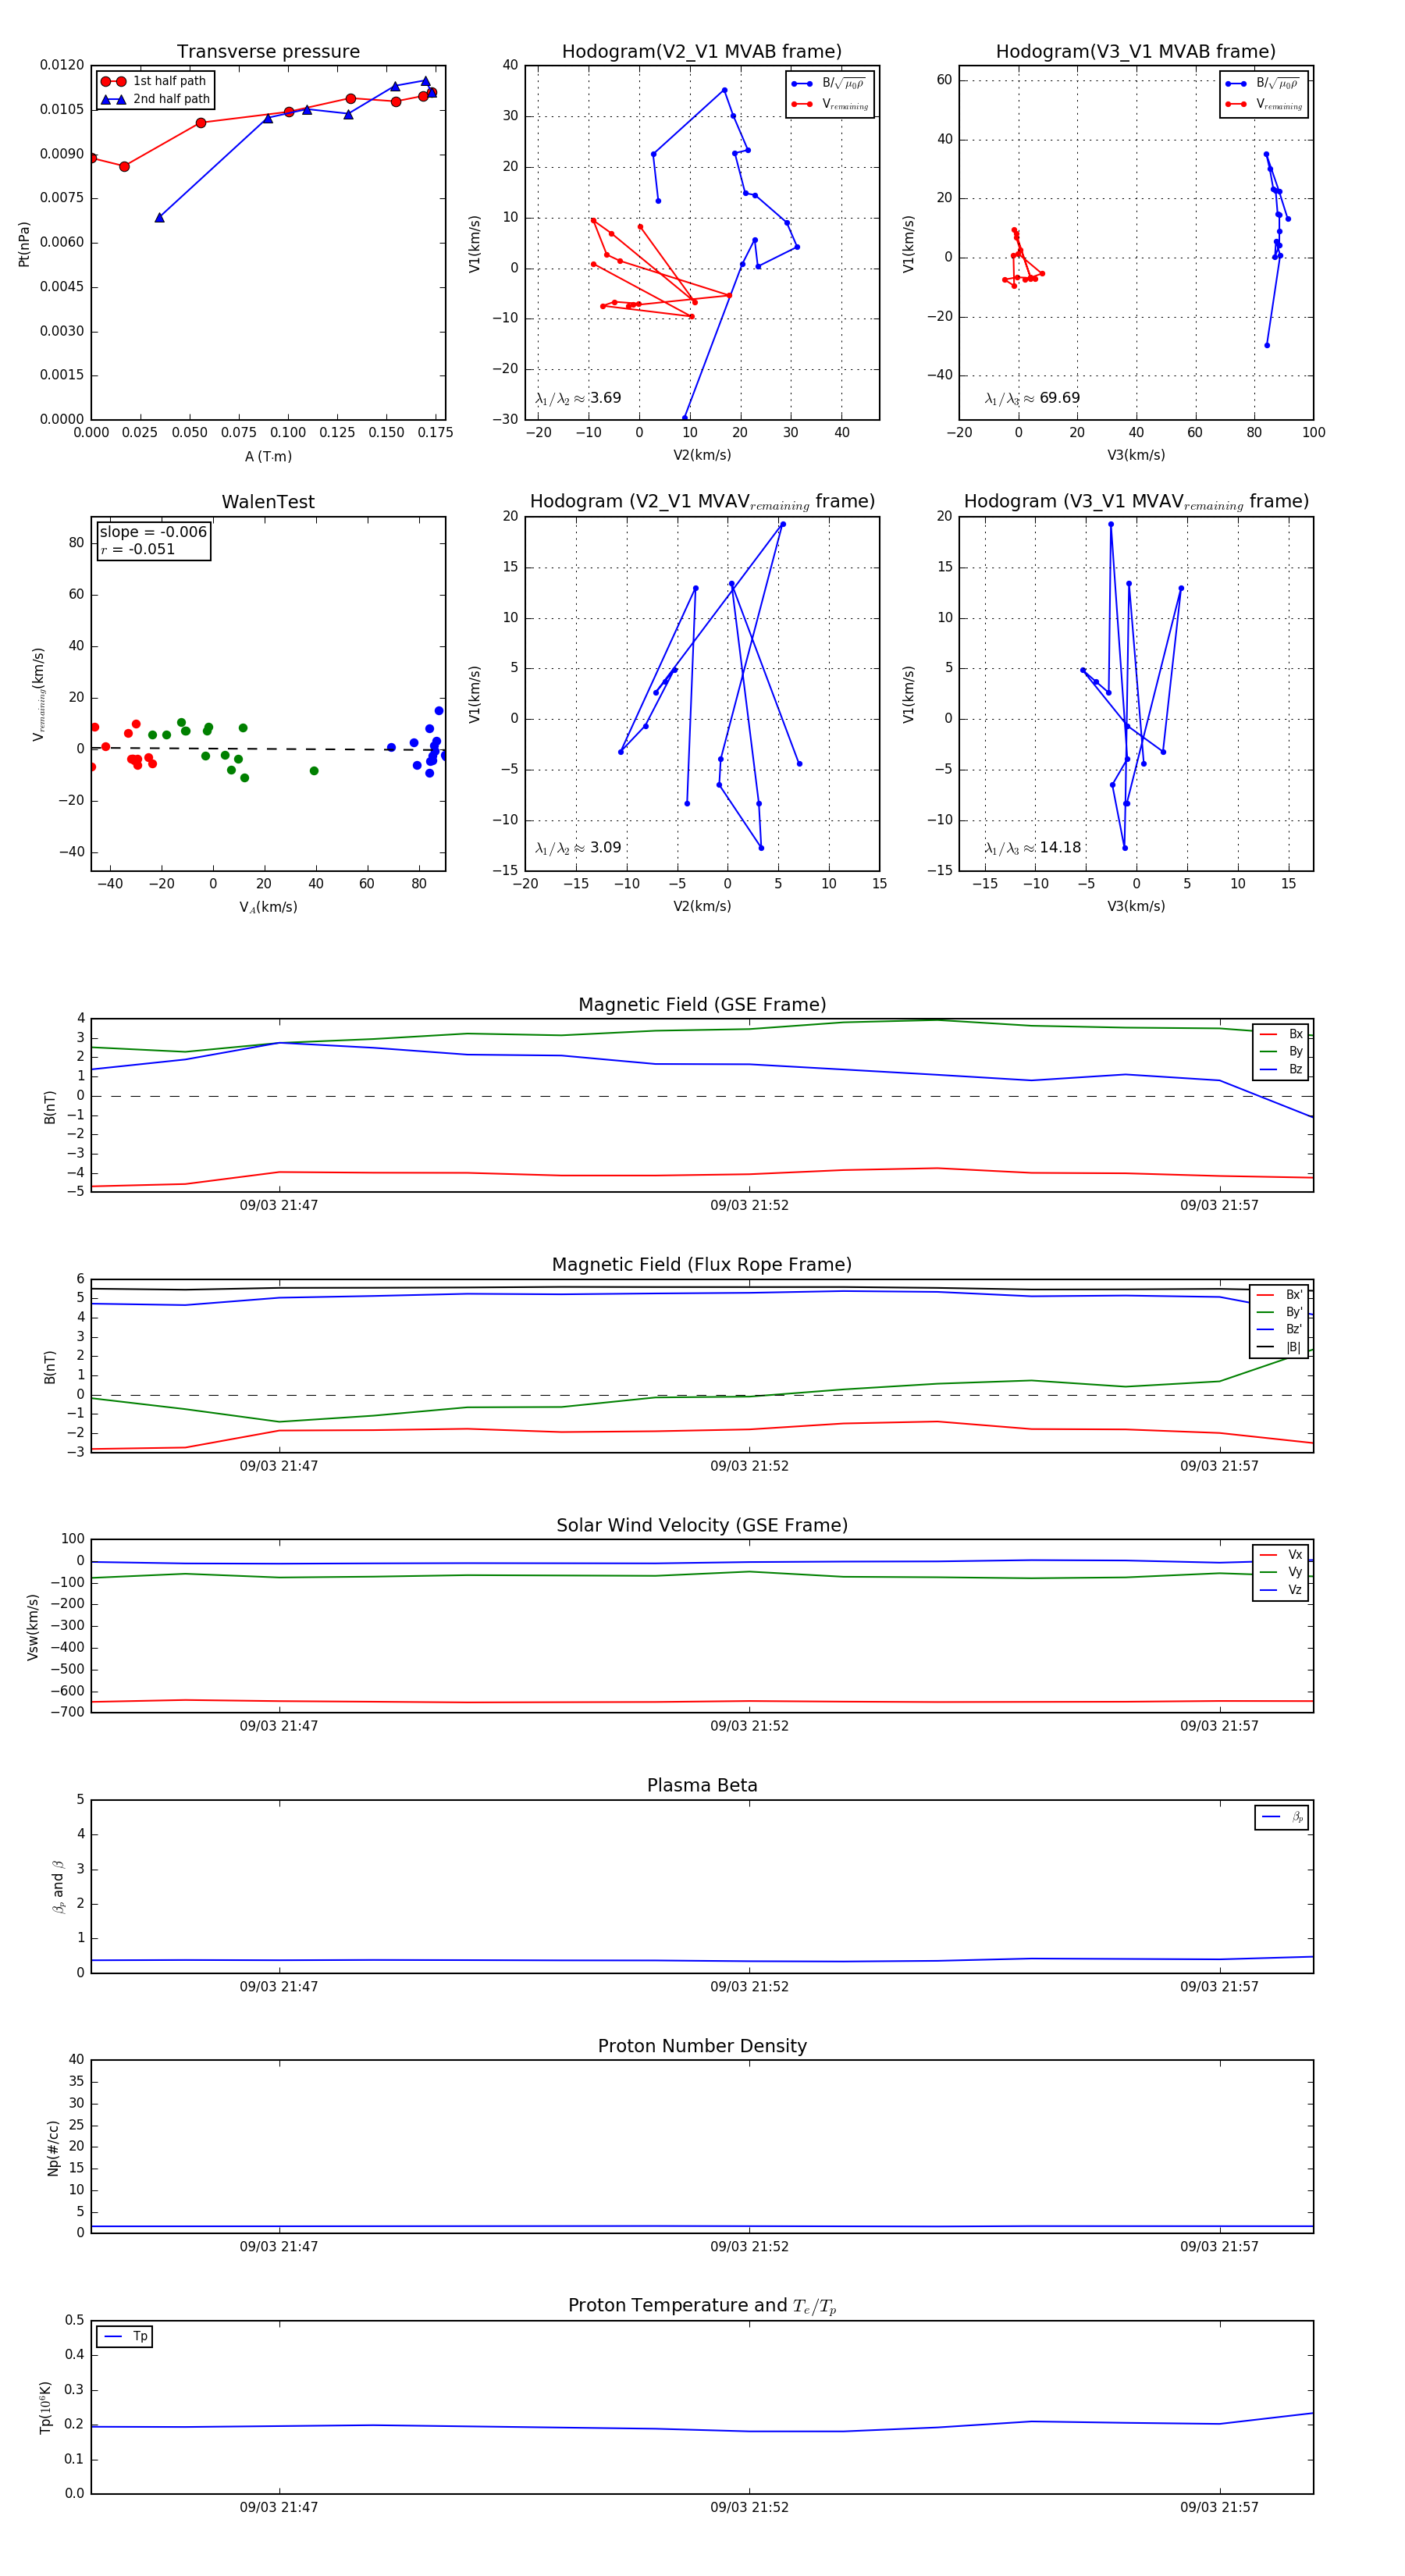The width and height of the screenshot is (1405, 2576).
Task: Click the 'Hodogram(V2_V1 MVAB frame)' title
Action: click(702, 52)
